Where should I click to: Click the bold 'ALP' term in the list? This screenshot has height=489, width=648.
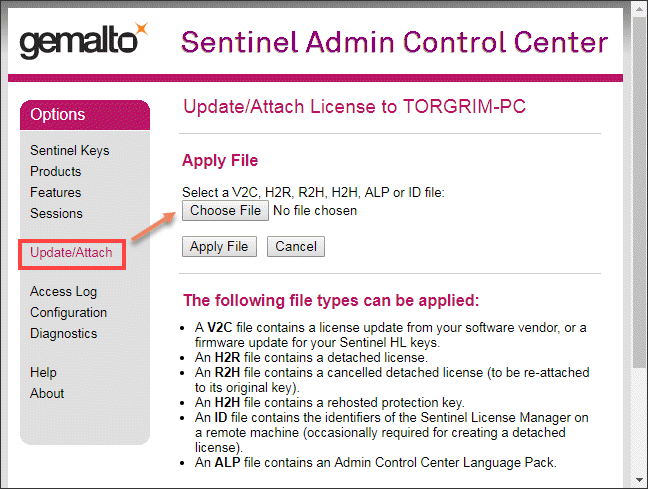point(227,462)
